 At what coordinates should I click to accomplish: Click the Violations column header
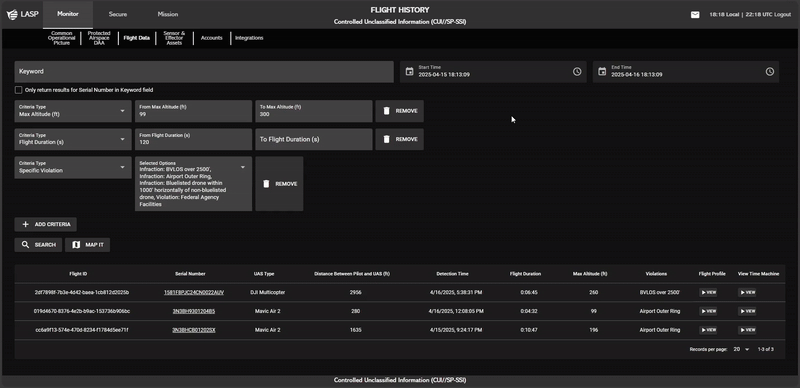(x=656, y=274)
